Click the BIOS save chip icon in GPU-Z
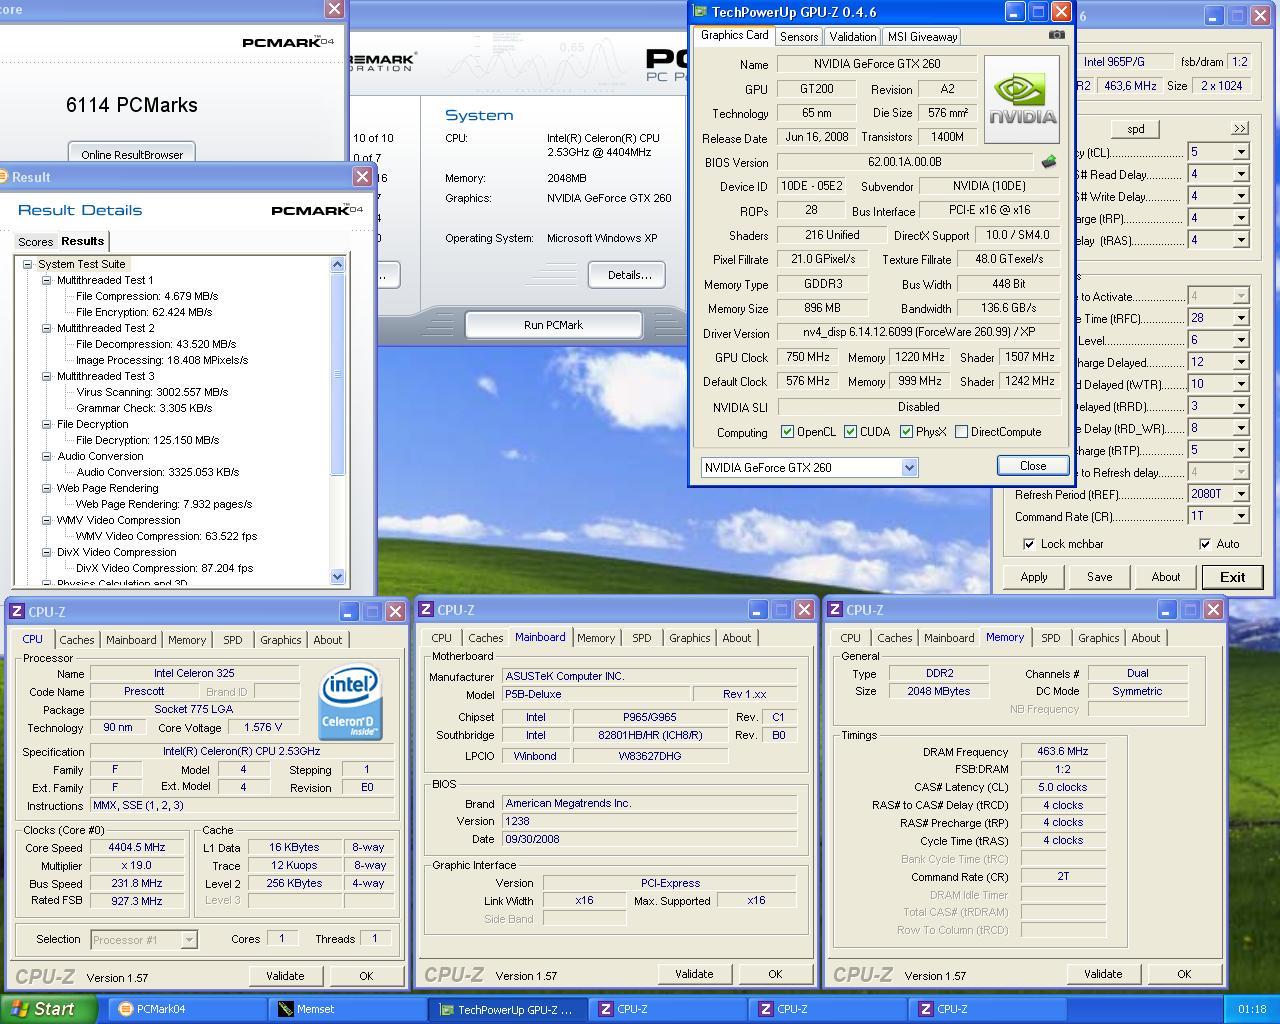The width and height of the screenshot is (1280, 1024). click(1049, 162)
